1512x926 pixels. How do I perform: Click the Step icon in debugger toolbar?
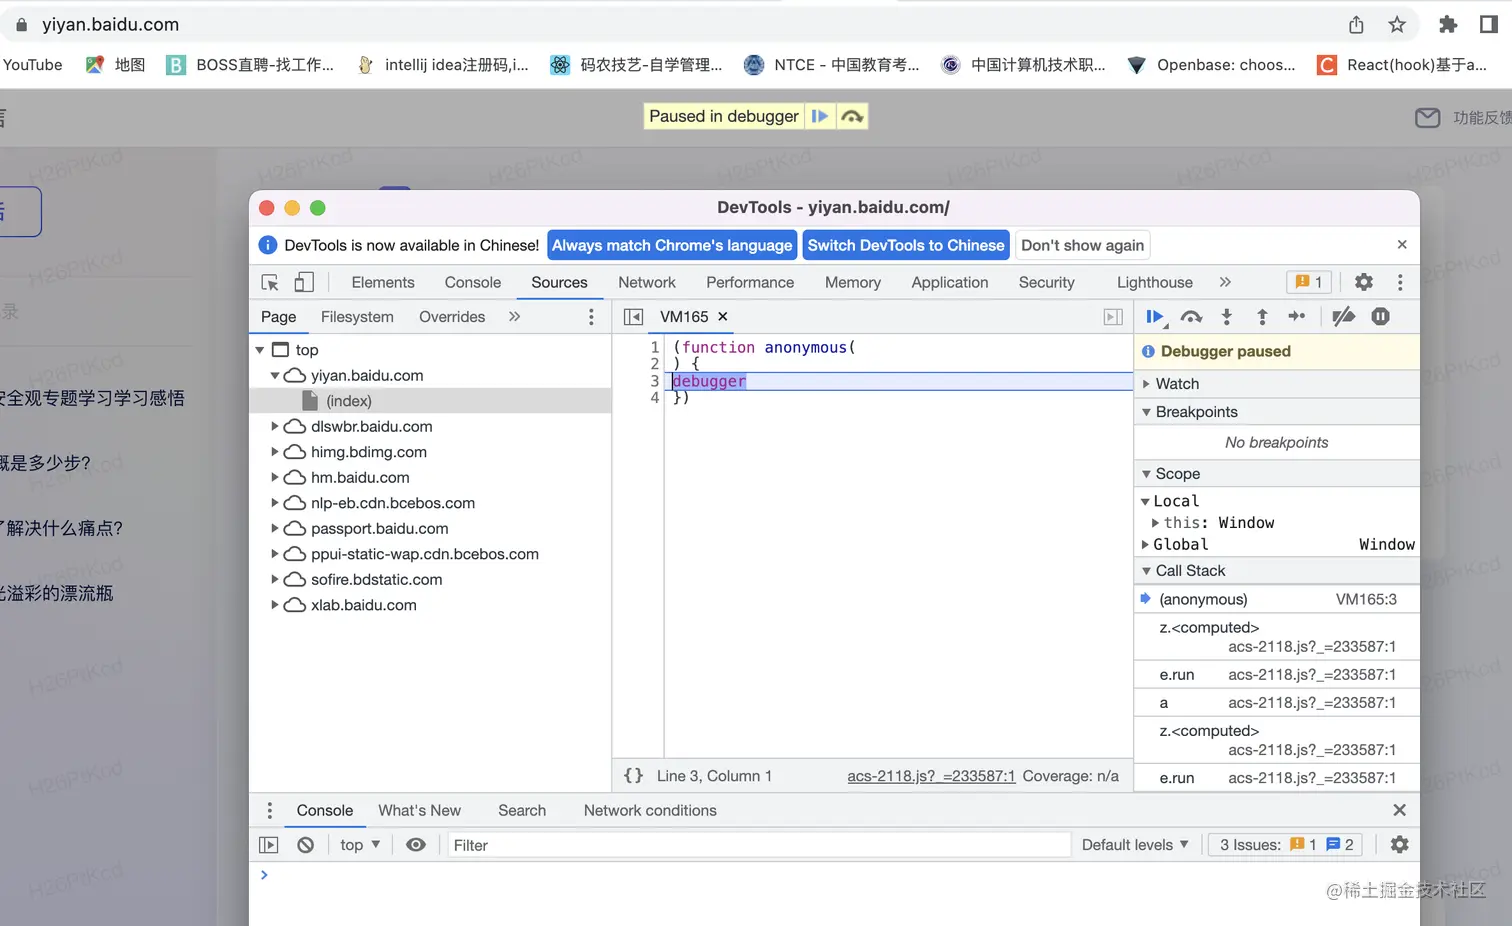click(x=1297, y=317)
